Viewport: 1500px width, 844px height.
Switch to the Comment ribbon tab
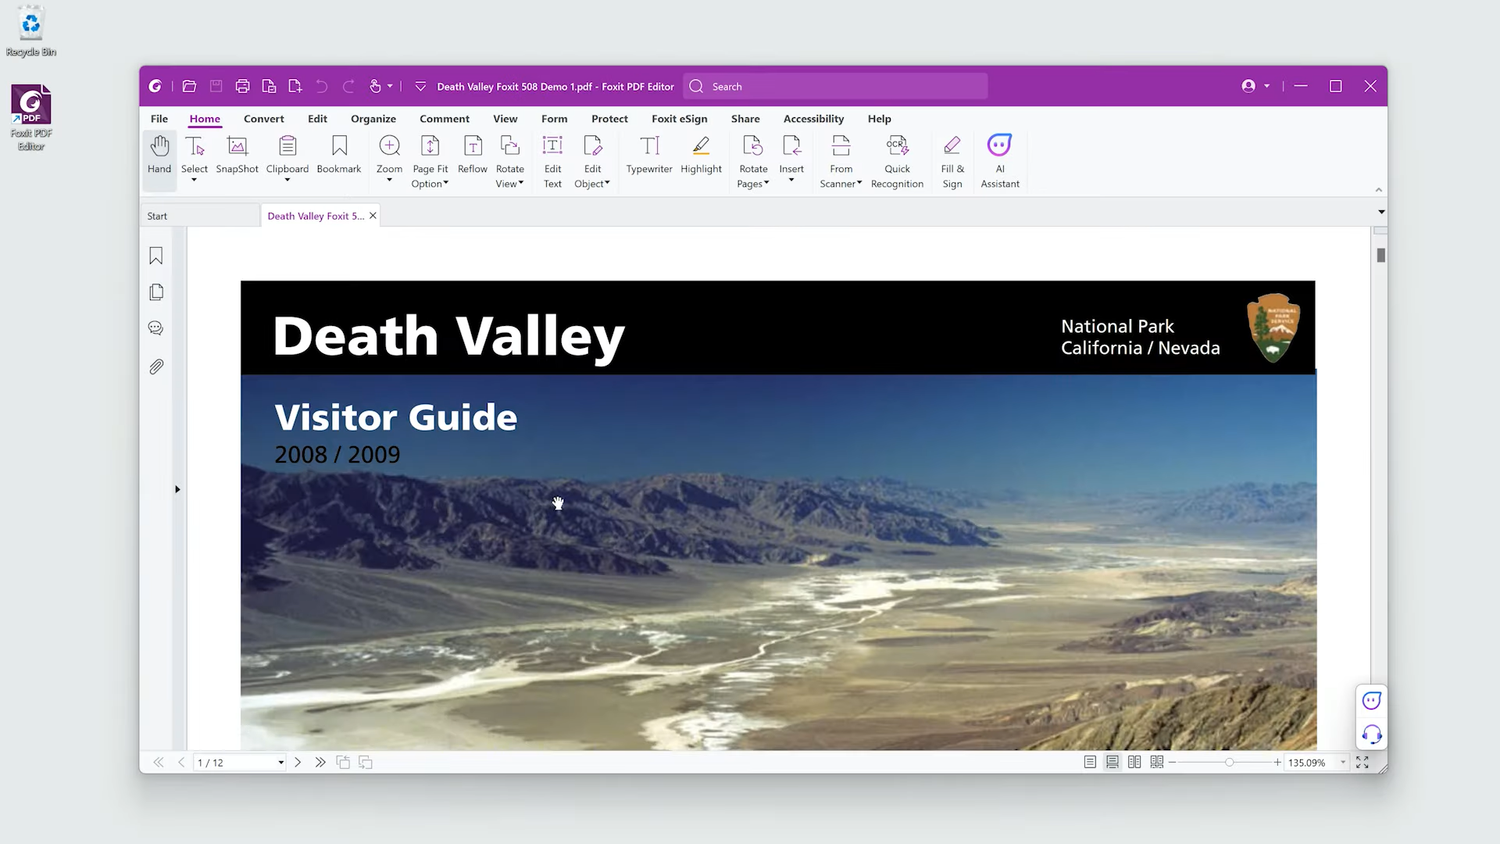(444, 119)
